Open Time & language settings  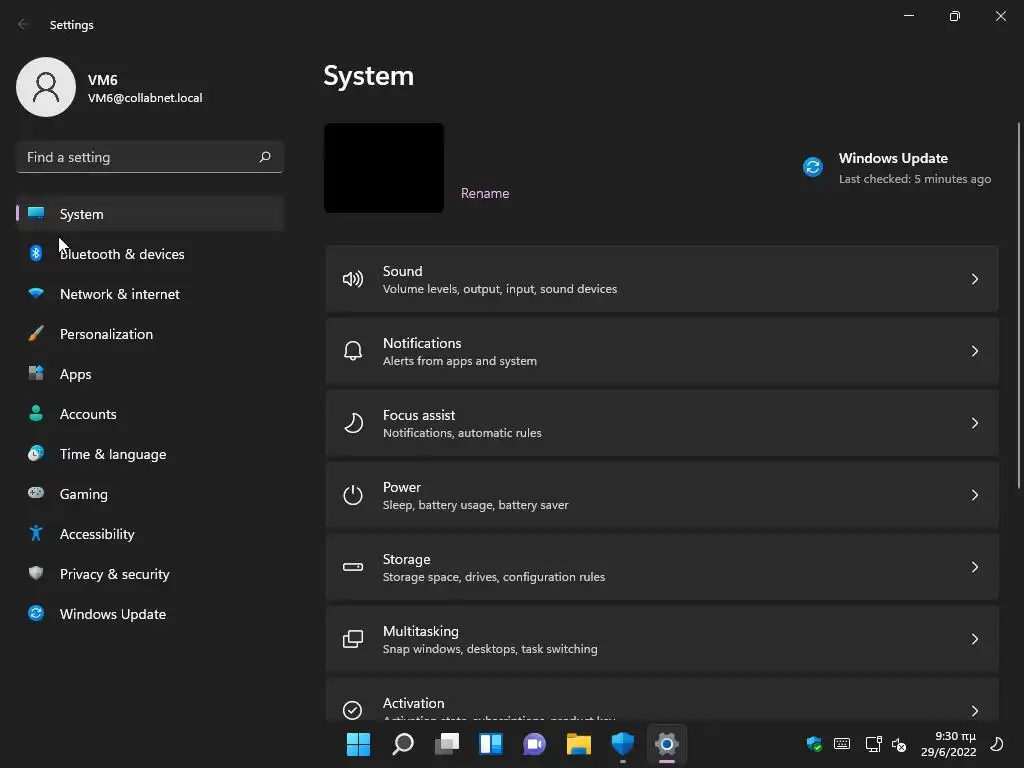tap(150, 454)
